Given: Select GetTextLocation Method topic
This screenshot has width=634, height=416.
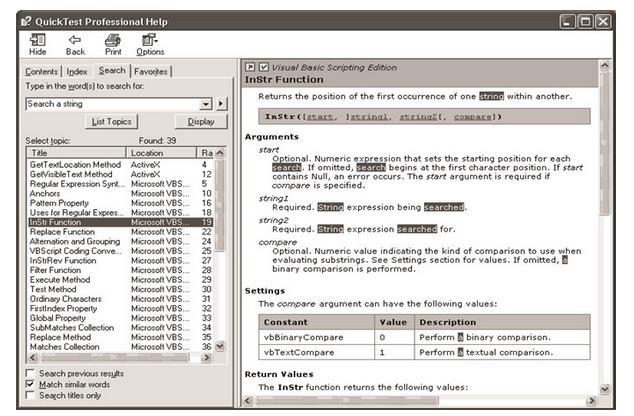Looking at the screenshot, I should (x=120, y=165).
